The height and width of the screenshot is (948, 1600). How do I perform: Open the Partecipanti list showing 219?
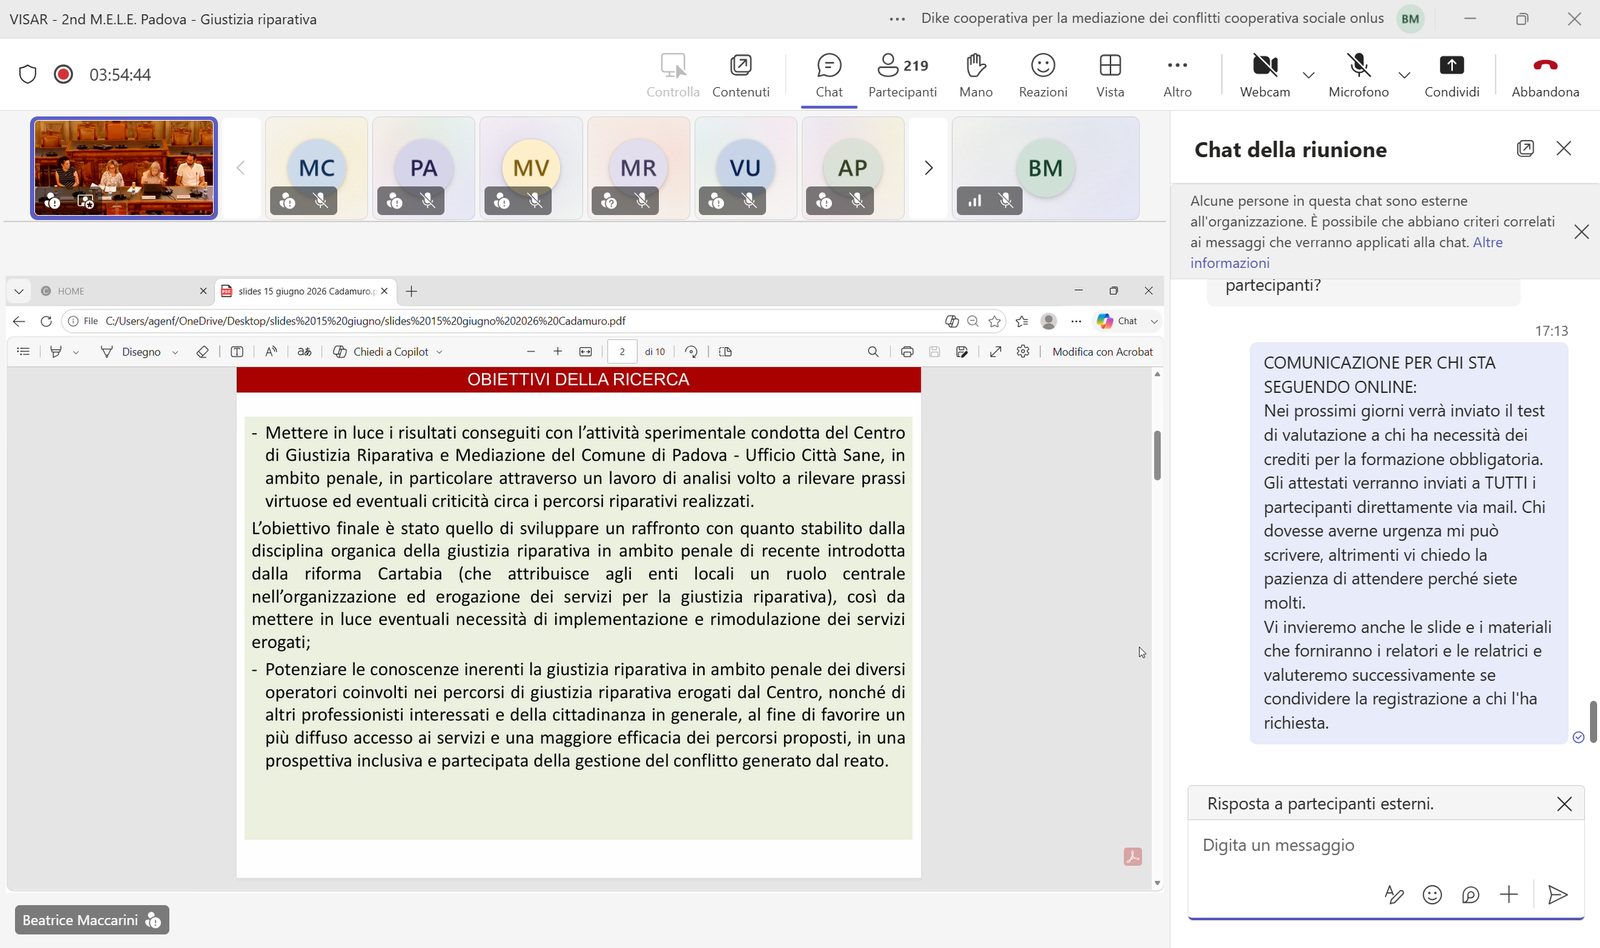(x=902, y=76)
